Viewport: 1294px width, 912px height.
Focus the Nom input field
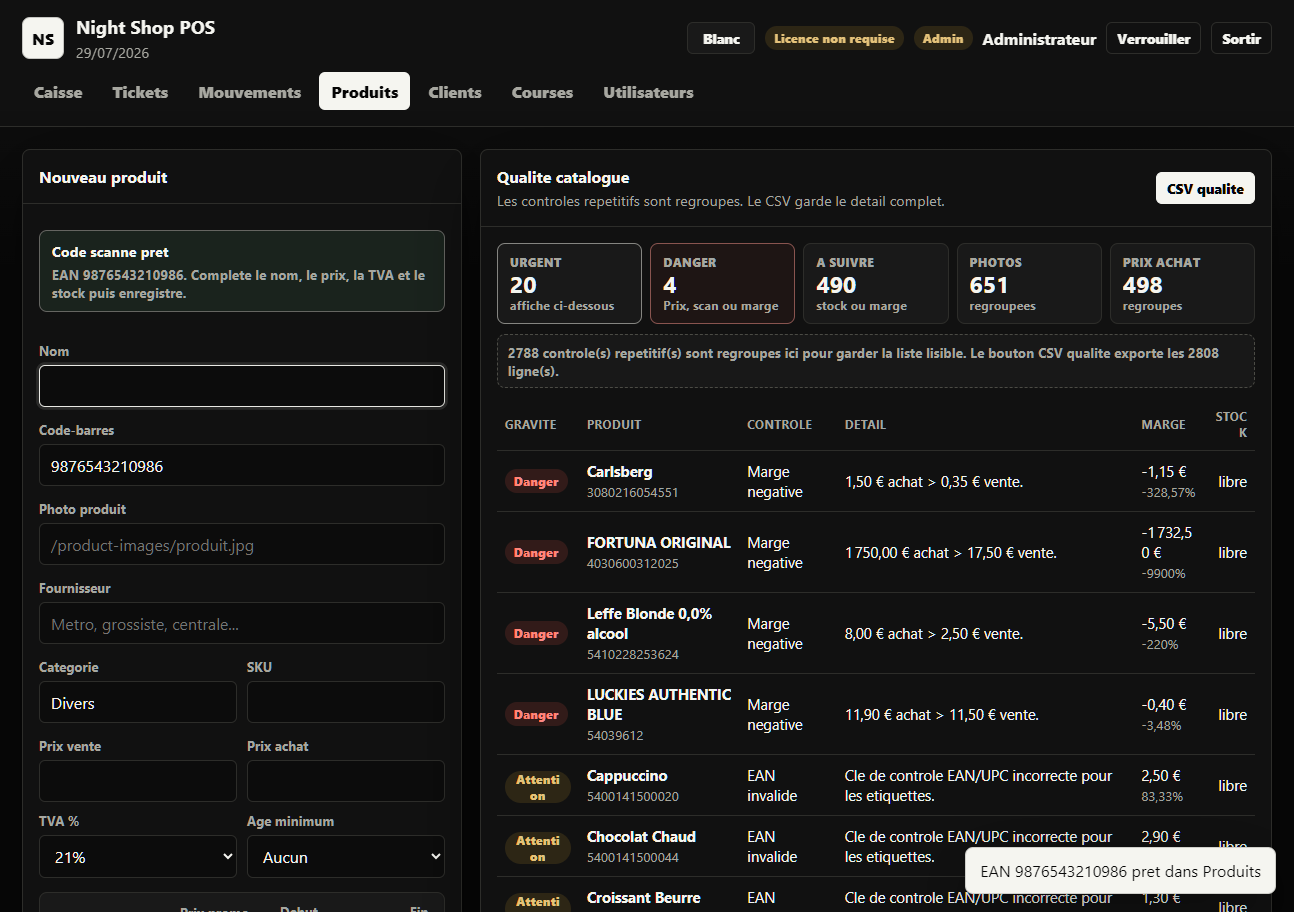point(242,386)
